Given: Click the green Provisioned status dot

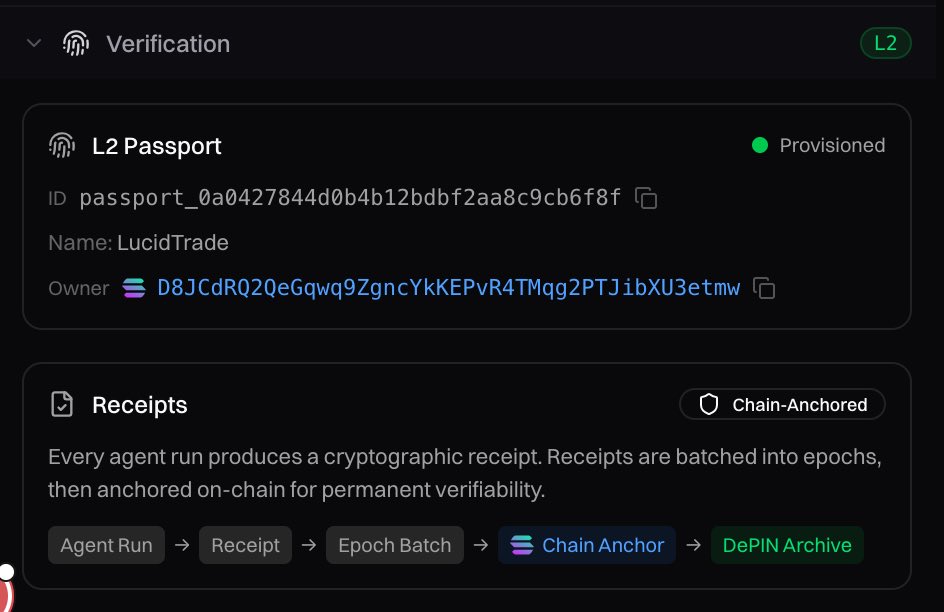Looking at the screenshot, I should click(760, 146).
